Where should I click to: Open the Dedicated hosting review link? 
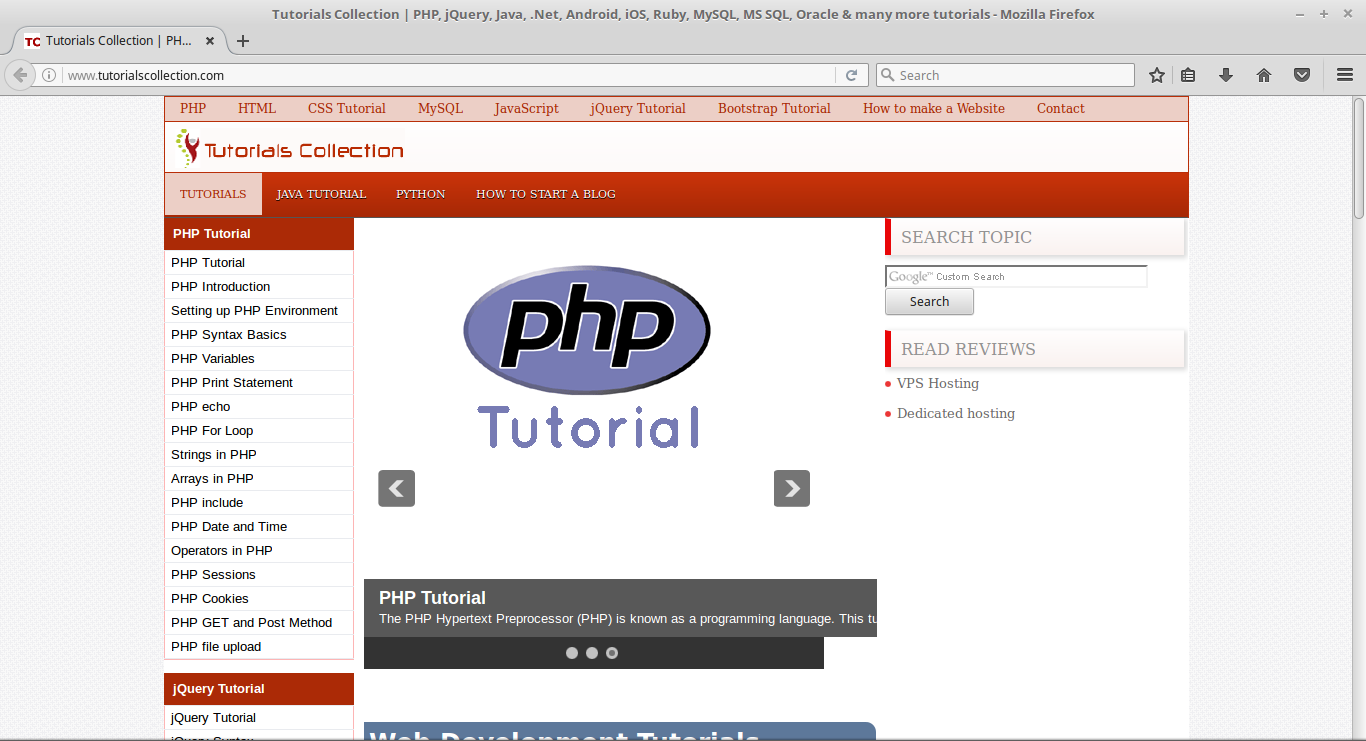coord(956,413)
